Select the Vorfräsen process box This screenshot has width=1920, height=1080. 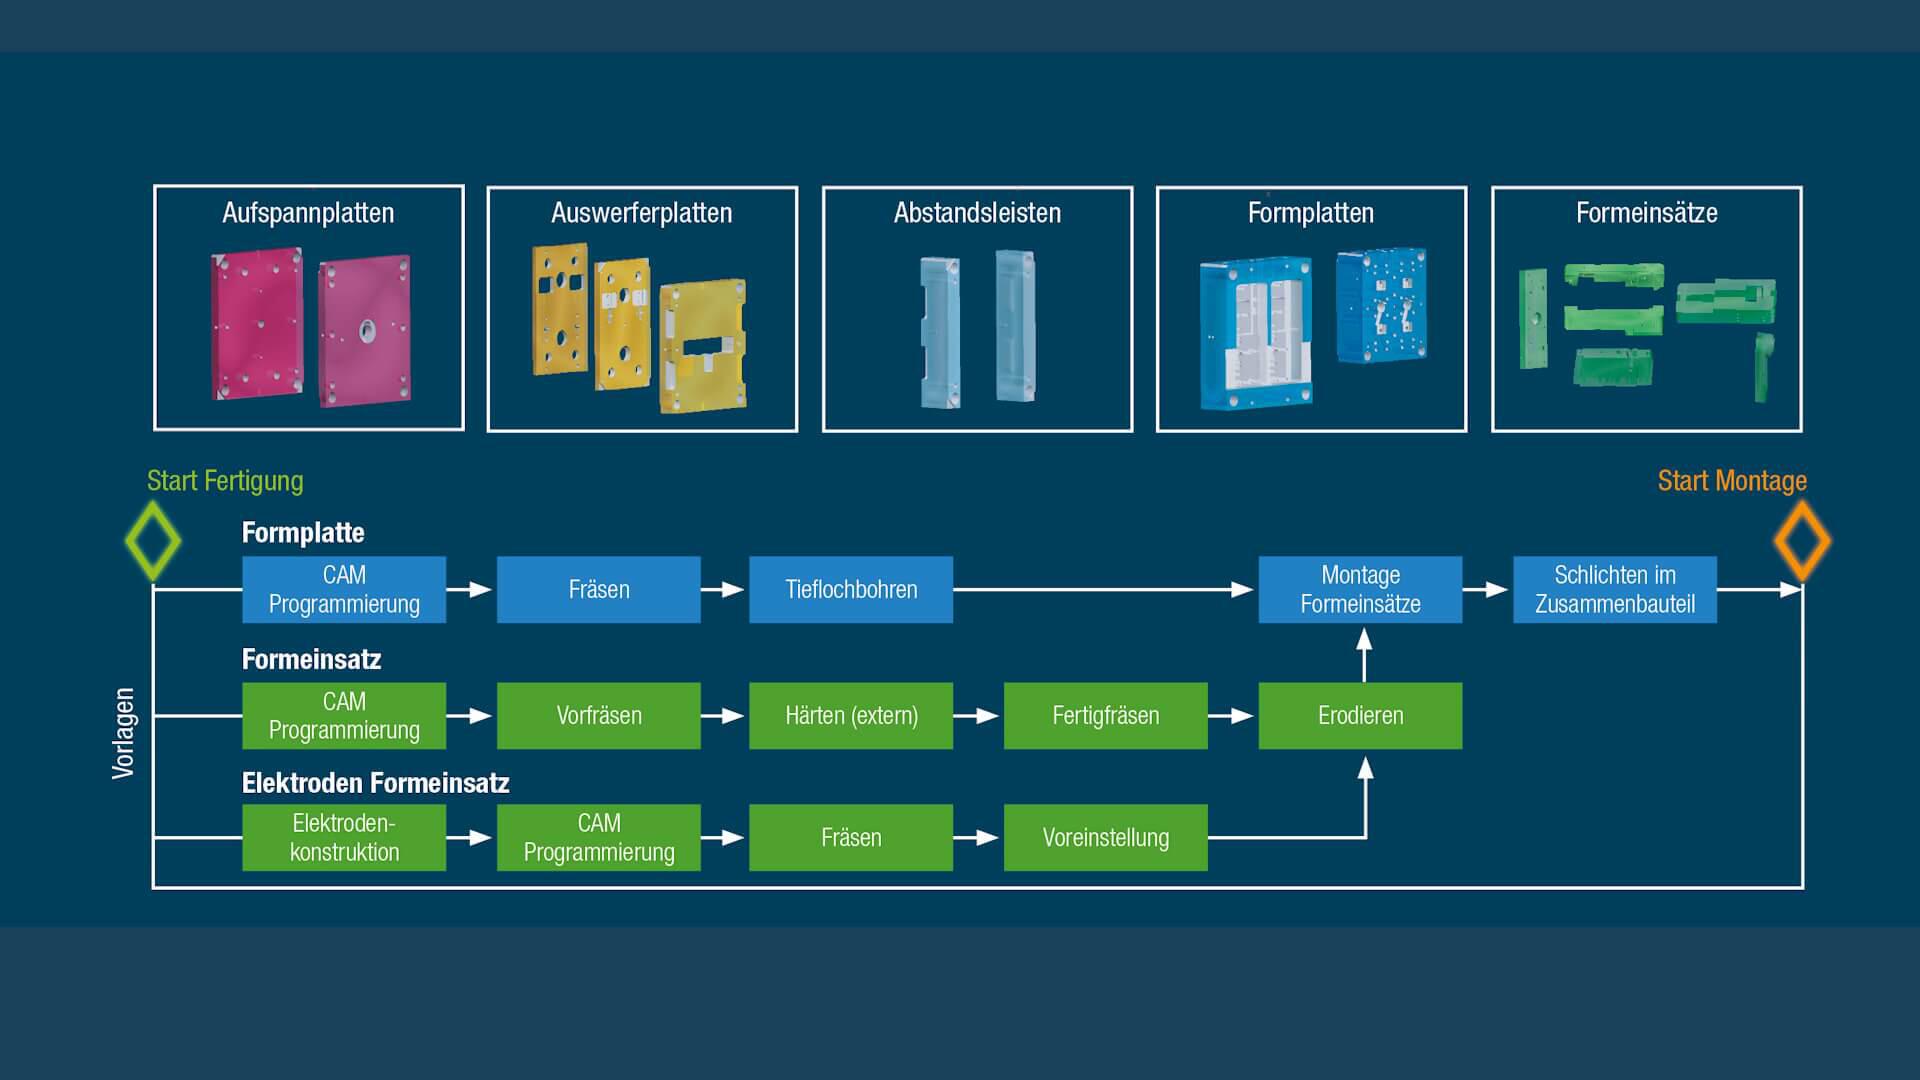598,716
